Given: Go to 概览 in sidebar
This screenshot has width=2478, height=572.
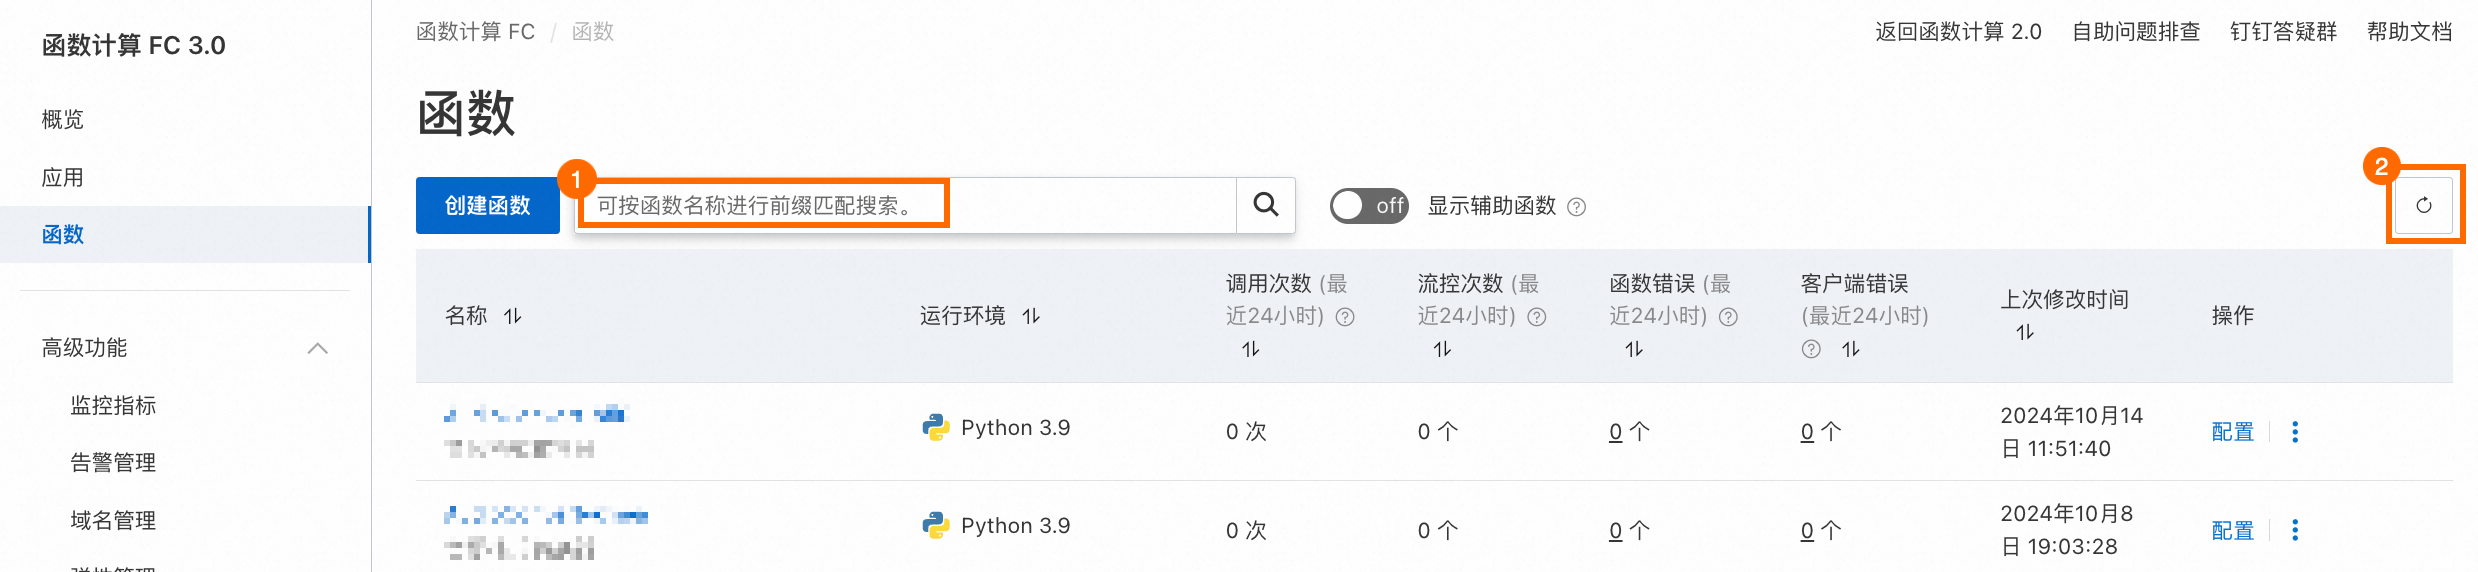Looking at the screenshot, I should pyautogui.click(x=63, y=120).
